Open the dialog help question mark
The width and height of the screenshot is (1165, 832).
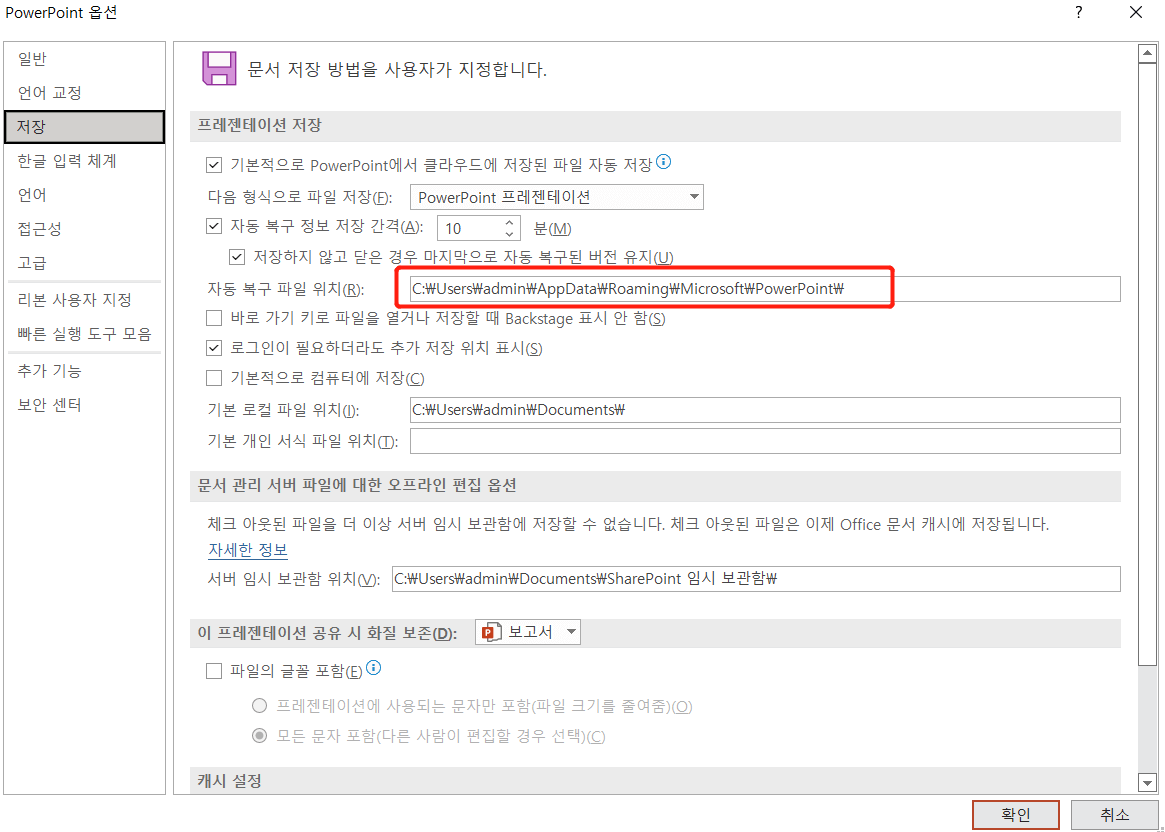(x=1078, y=14)
